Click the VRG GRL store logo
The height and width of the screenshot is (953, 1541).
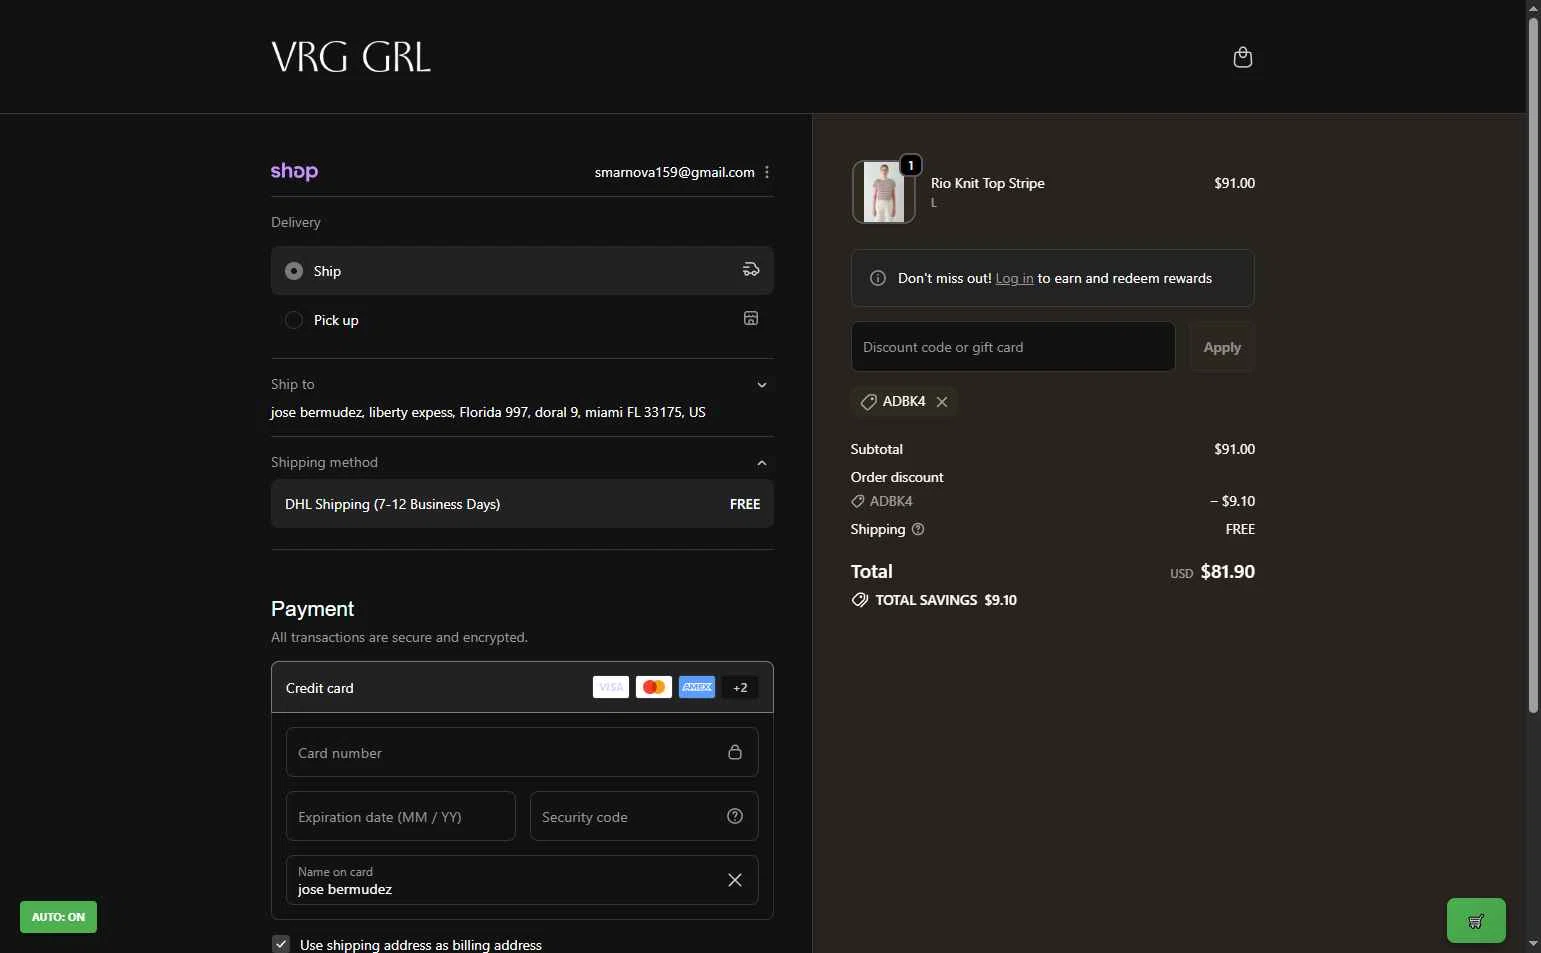351,57
